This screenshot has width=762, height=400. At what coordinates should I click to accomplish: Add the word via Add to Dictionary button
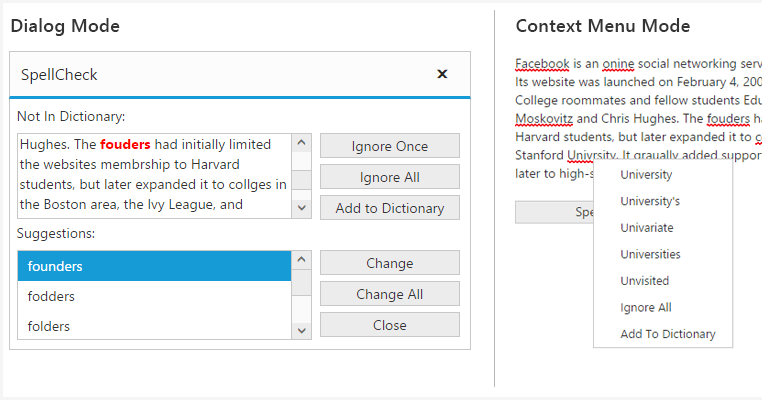click(x=389, y=208)
